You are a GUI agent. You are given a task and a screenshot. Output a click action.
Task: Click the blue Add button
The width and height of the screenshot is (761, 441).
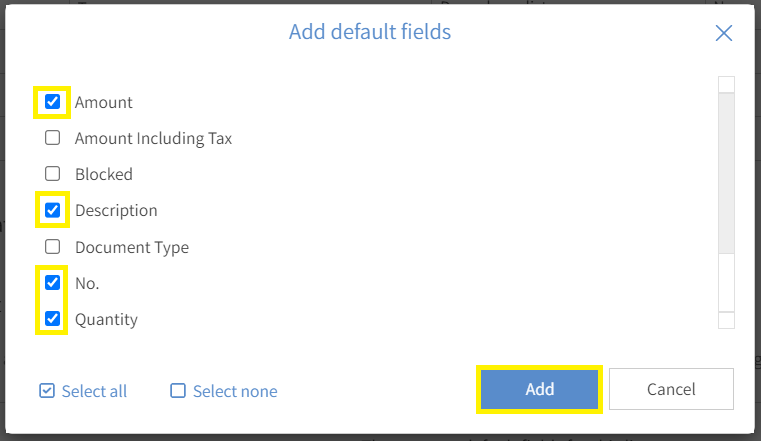tap(540, 389)
